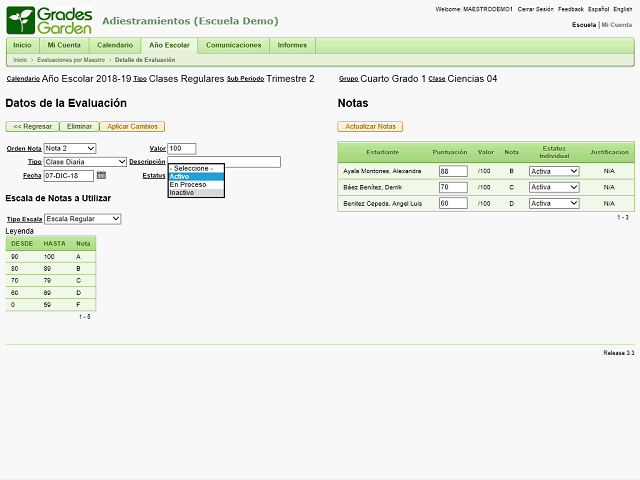Image resolution: width=640 pixels, height=480 pixels.
Task: Choose En Proceso in the Estatus list
Action: pos(196,184)
